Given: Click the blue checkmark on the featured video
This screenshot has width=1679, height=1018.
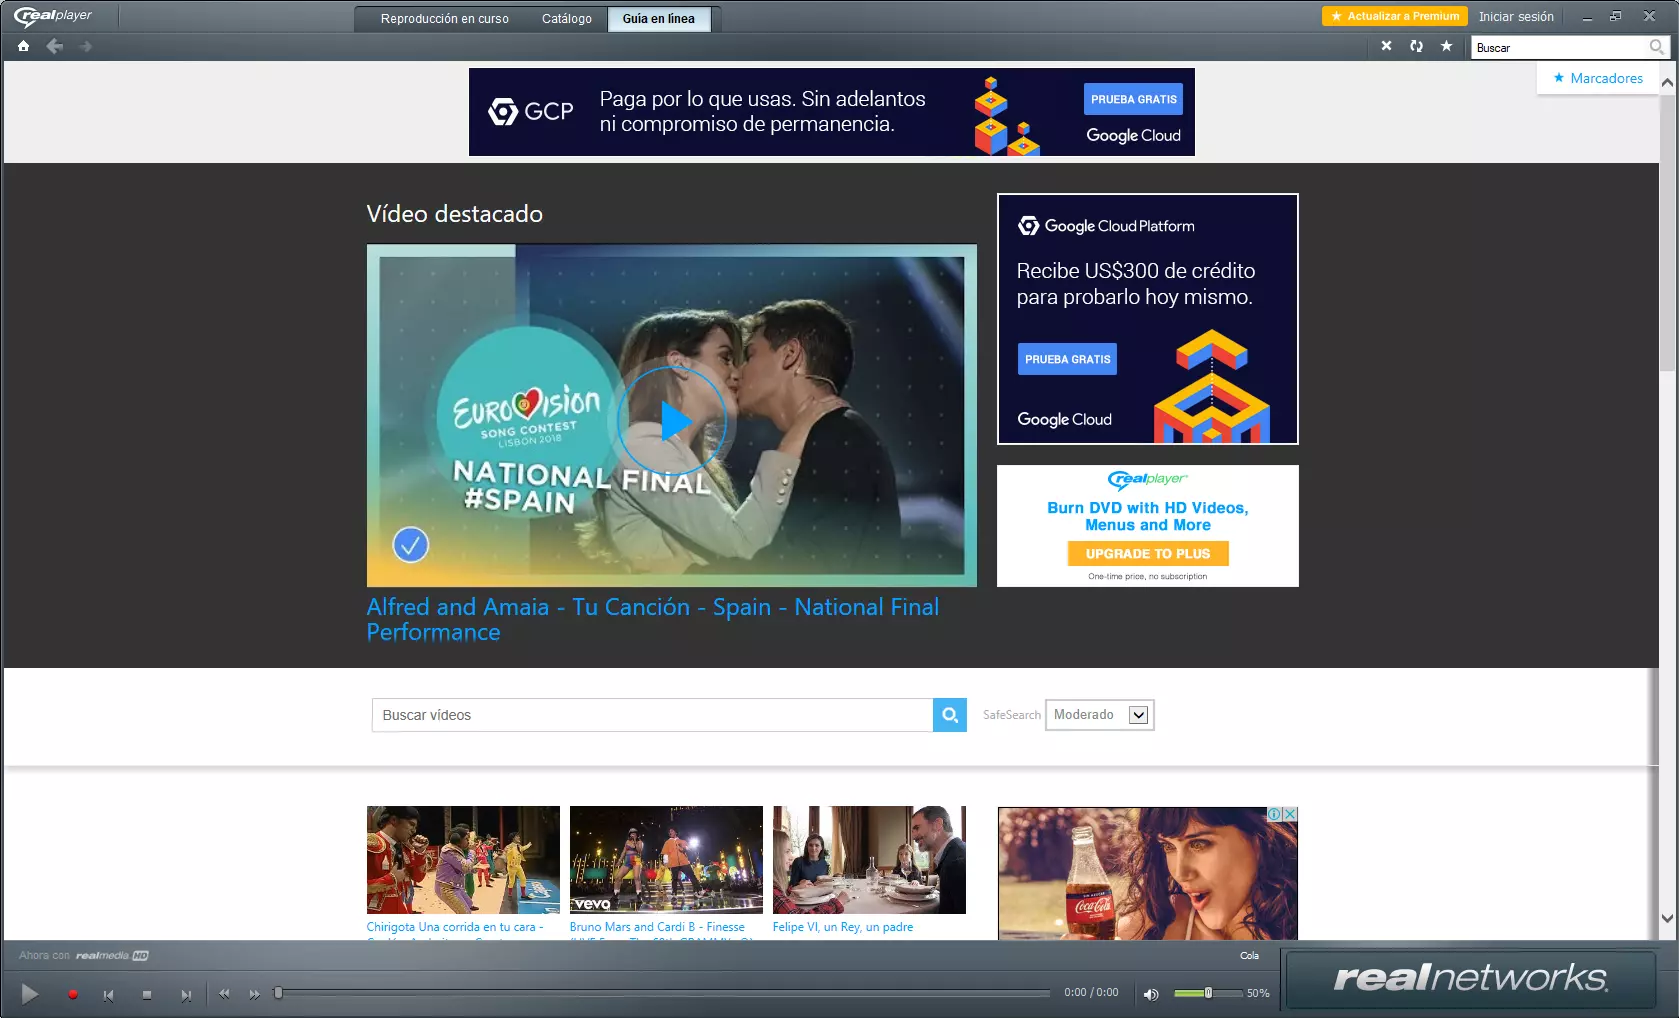Looking at the screenshot, I should (410, 545).
